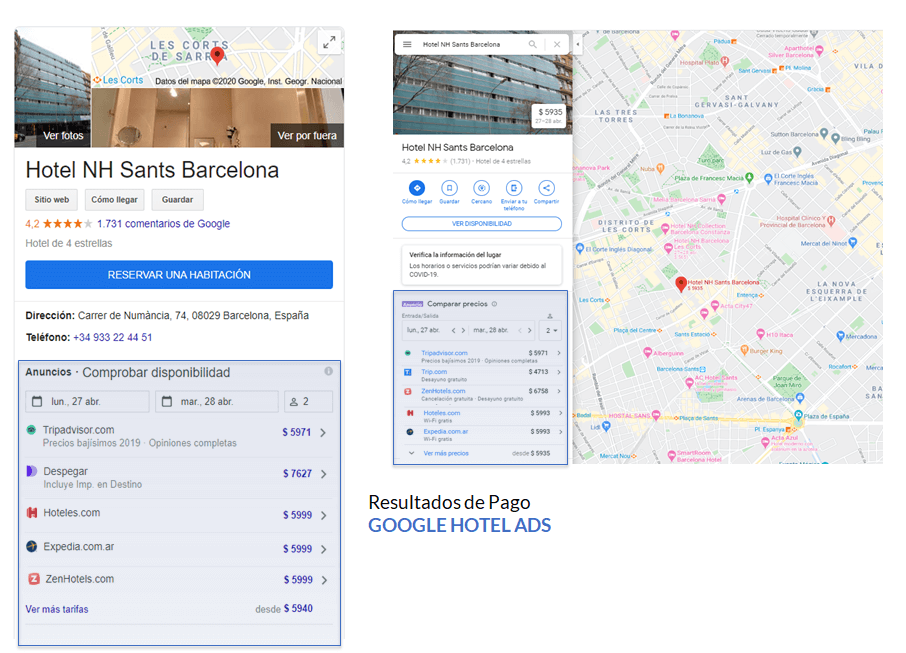Click the chevron on the Tripadvisor.com row in Anuncios

click(324, 432)
